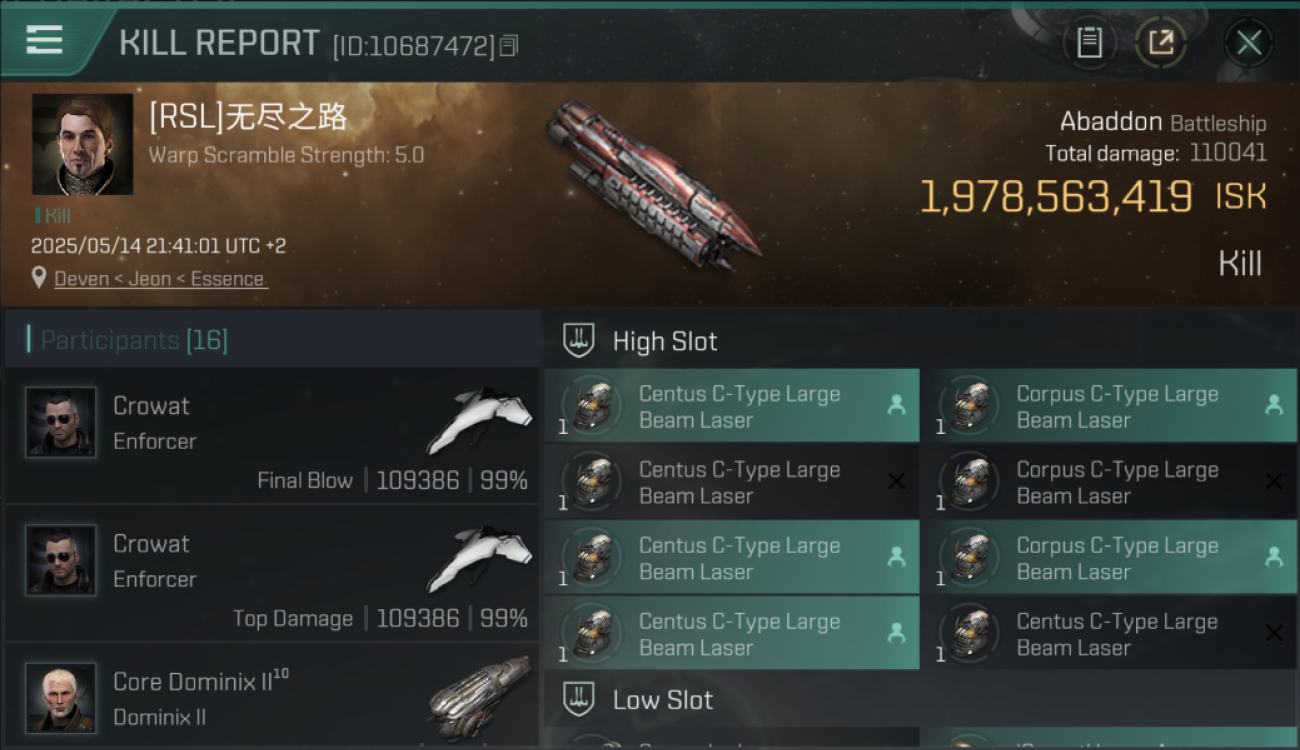The width and height of the screenshot is (1300, 750).
Task: Click Dominix II ship icon
Action: pos(480,698)
